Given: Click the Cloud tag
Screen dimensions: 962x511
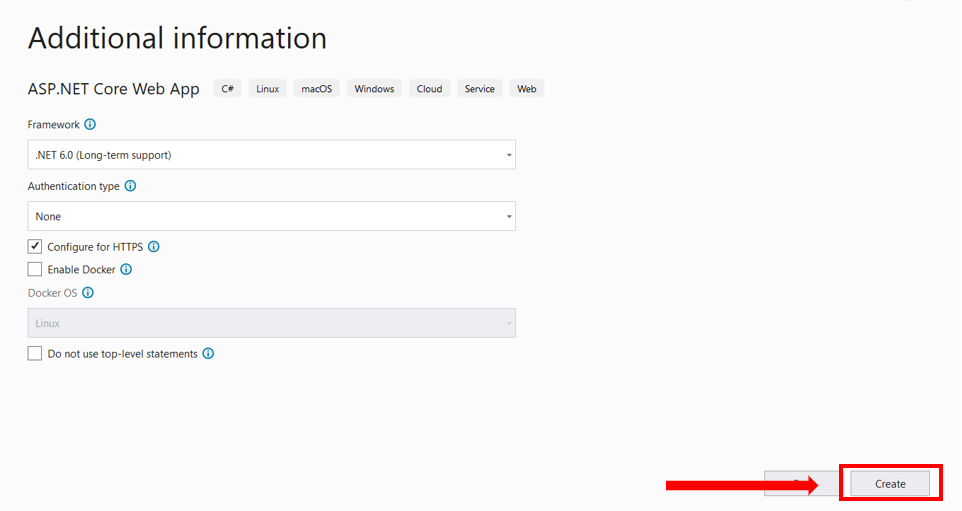Looking at the screenshot, I should click(429, 88).
